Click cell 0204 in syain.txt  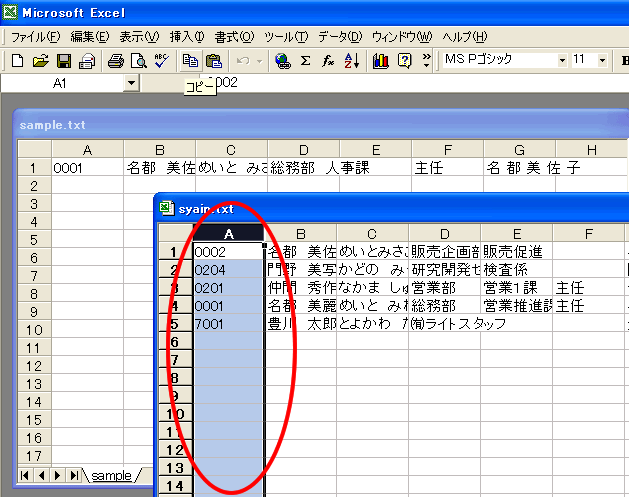tap(228, 270)
